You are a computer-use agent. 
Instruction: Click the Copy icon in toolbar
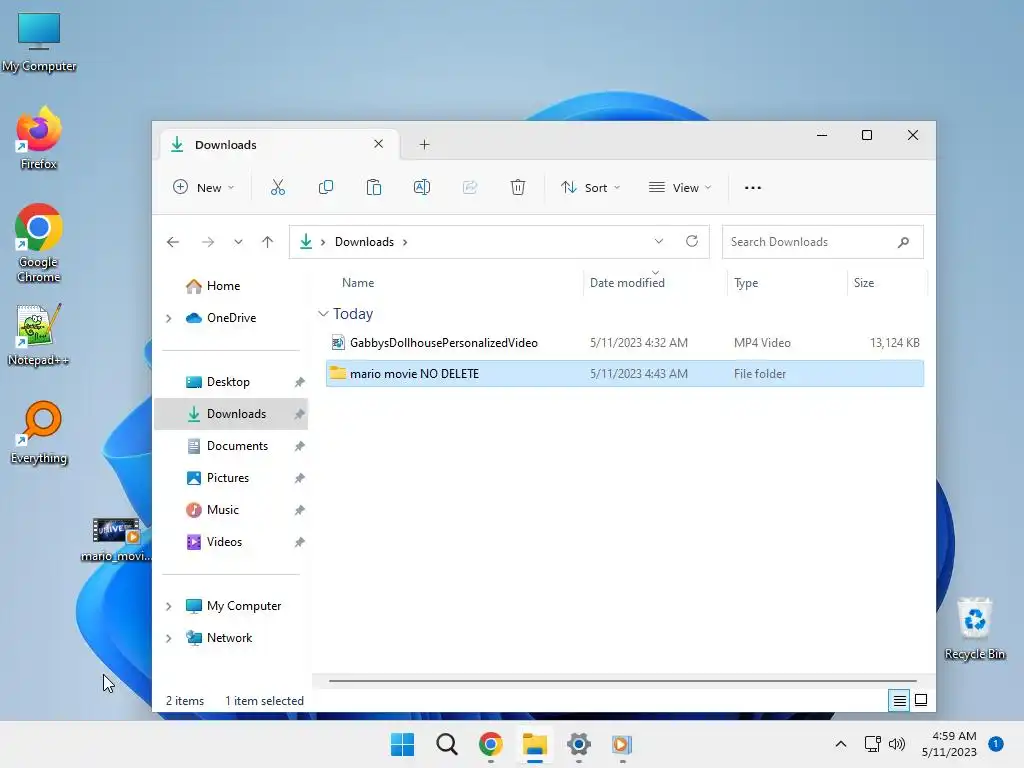coord(325,187)
